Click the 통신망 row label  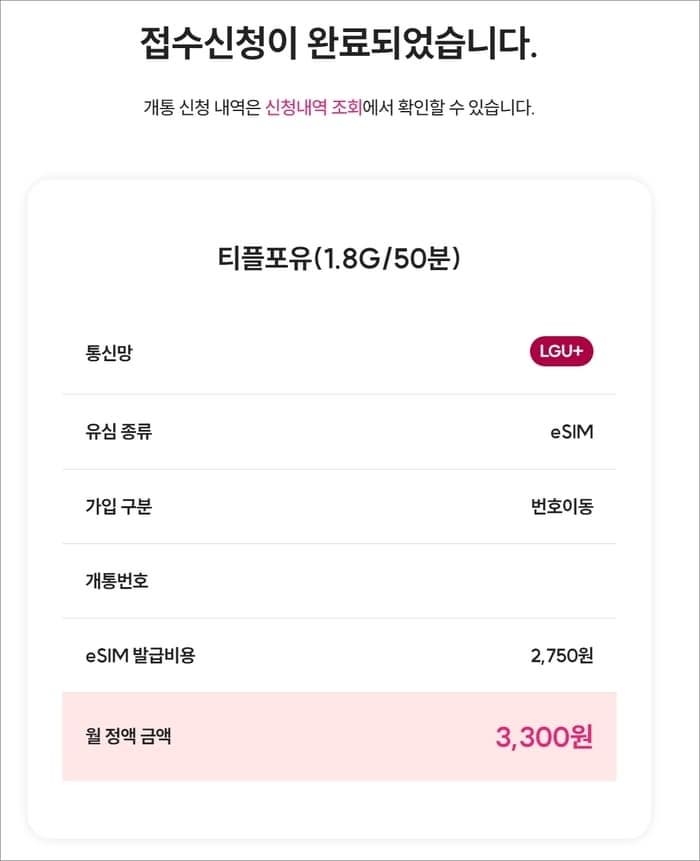pyautogui.click(x=109, y=353)
